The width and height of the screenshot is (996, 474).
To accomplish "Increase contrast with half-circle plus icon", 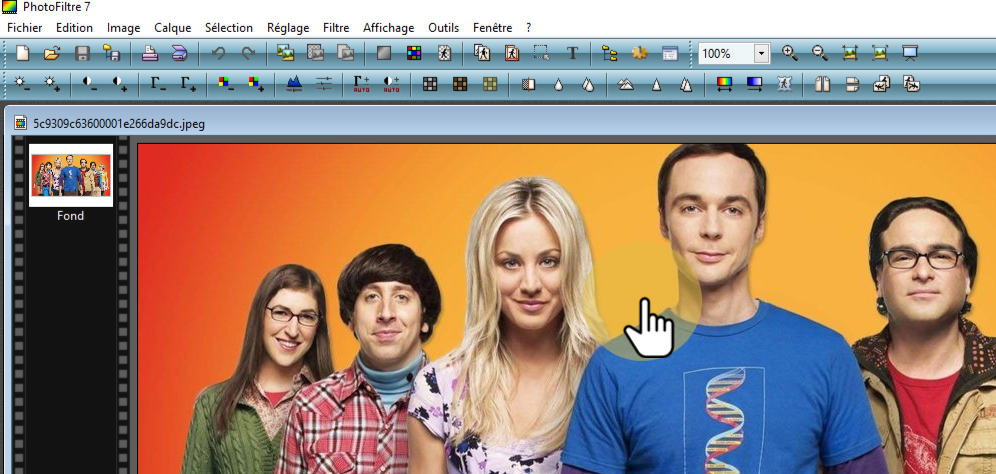I will pyautogui.click(x=120, y=84).
